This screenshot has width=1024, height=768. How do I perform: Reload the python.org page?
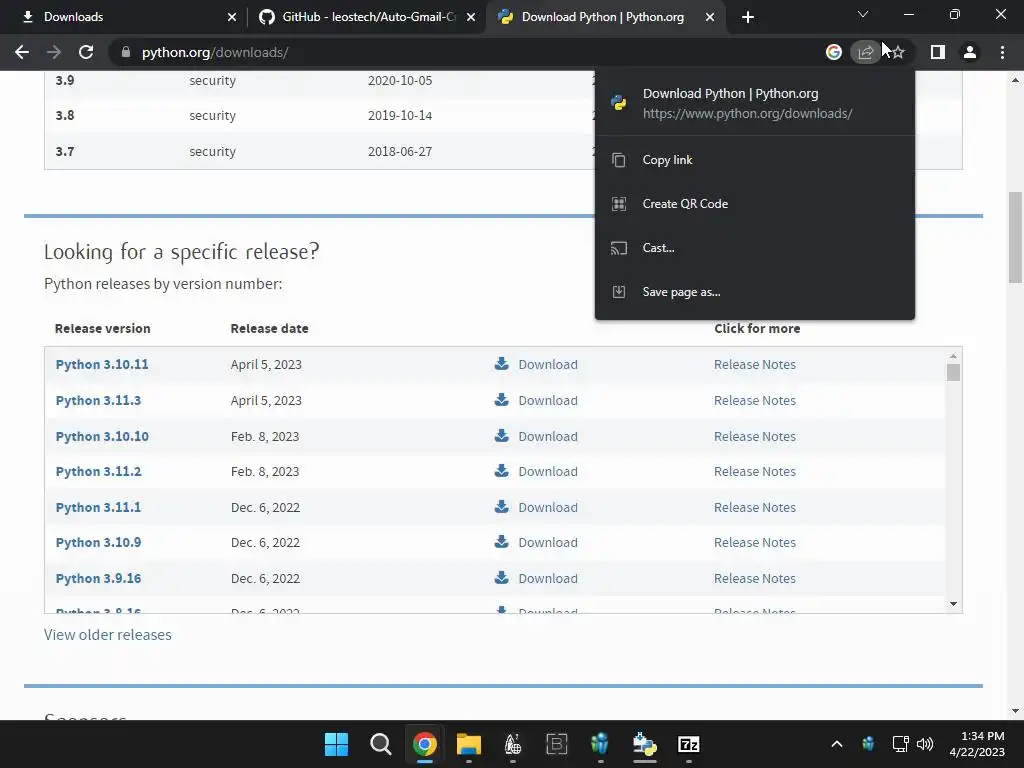point(86,52)
